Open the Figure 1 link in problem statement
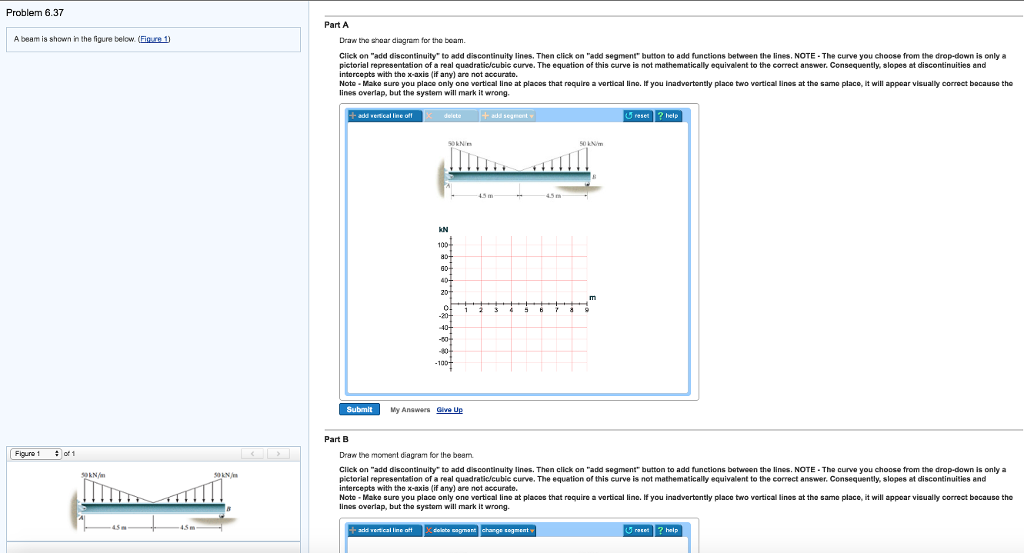This screenshot has width=1024, height=553. [154, 39]
